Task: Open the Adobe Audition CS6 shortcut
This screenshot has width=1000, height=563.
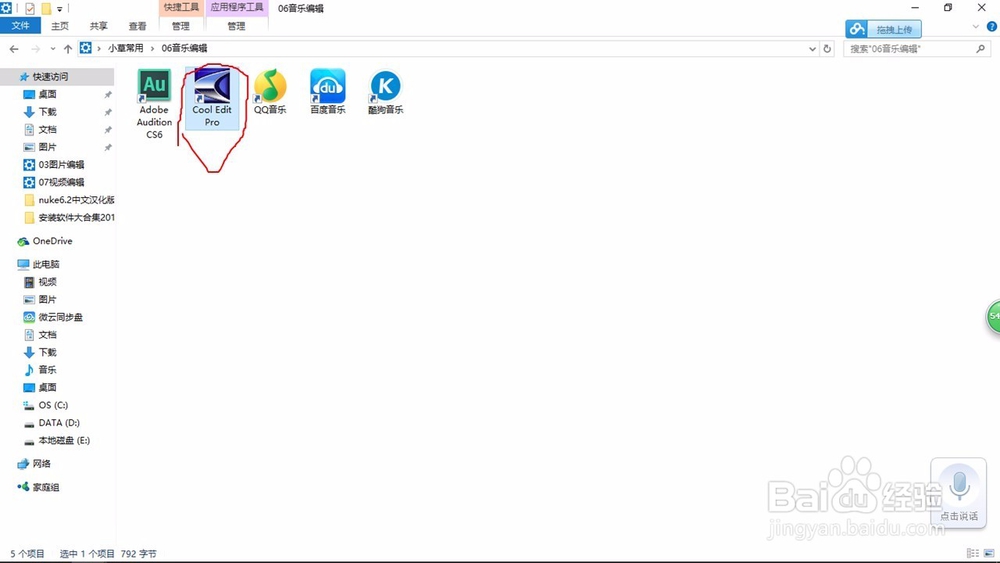Action: pos(154,103)
